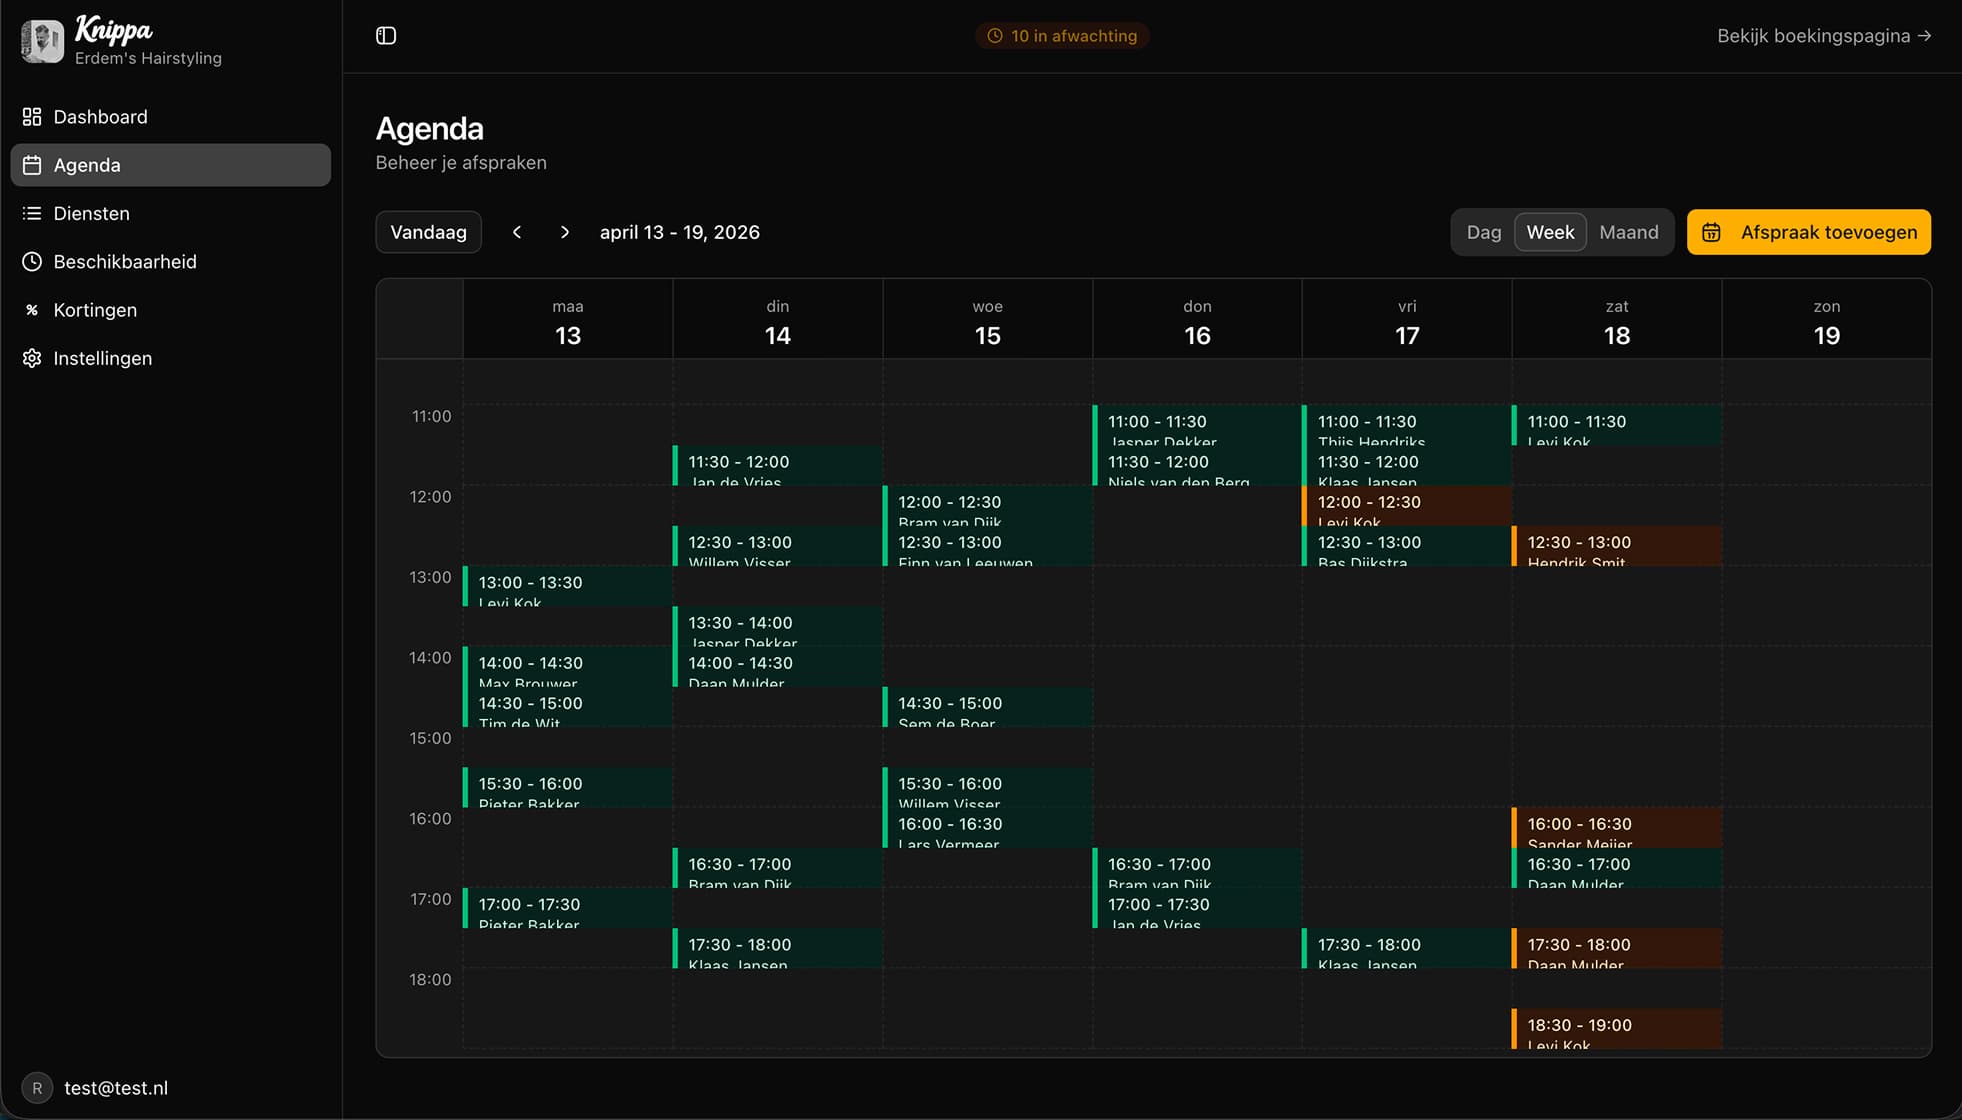Click the Instellingen gear icon
This screenshot has width=1962, height=1120.
click(x=32, y=358)
